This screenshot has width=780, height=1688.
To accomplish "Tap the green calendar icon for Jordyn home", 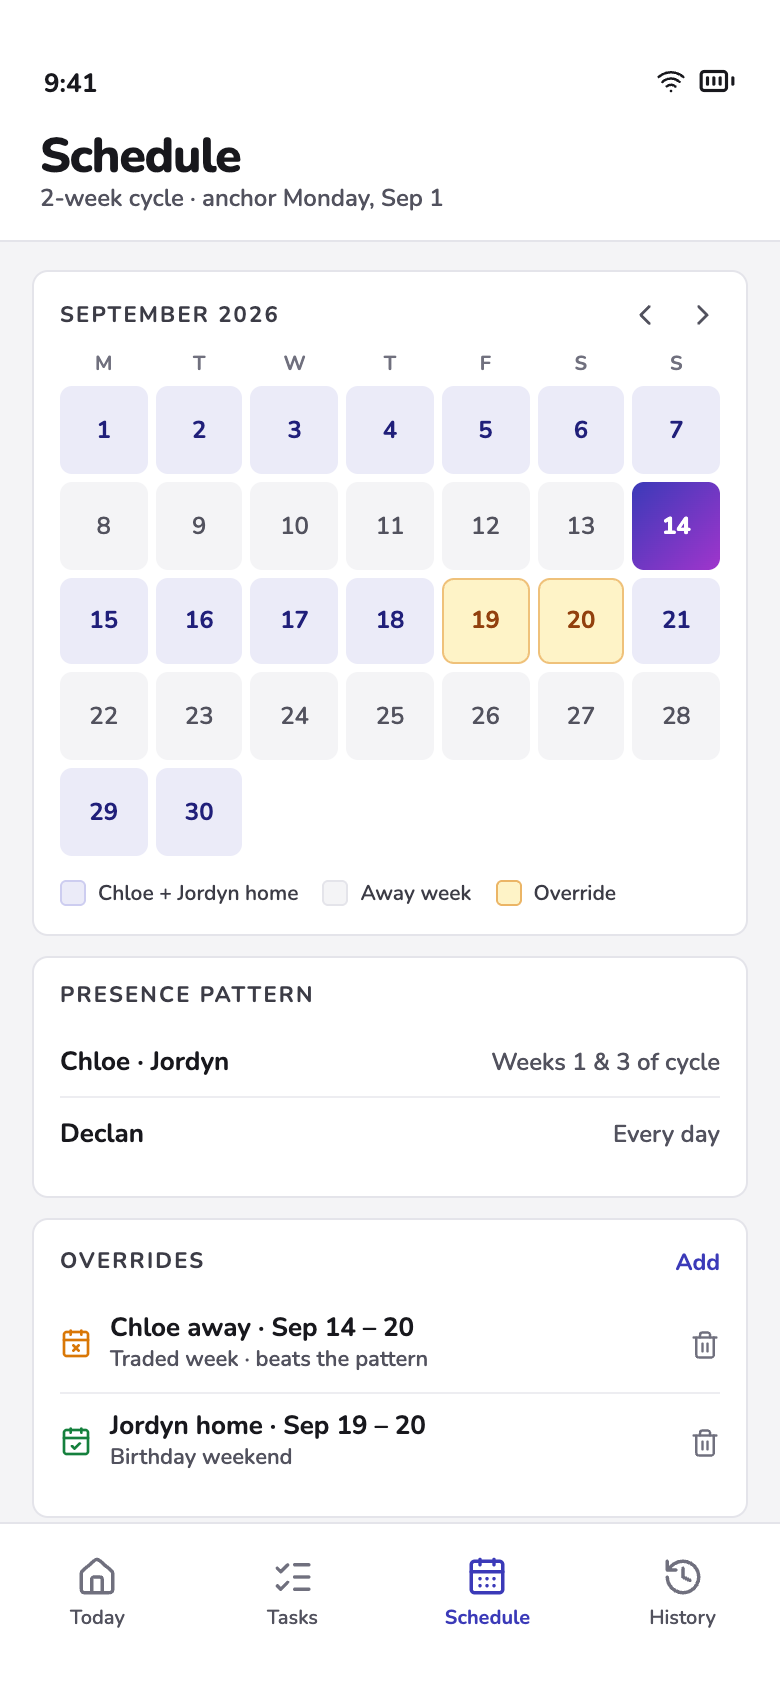I will [76, 1441].
